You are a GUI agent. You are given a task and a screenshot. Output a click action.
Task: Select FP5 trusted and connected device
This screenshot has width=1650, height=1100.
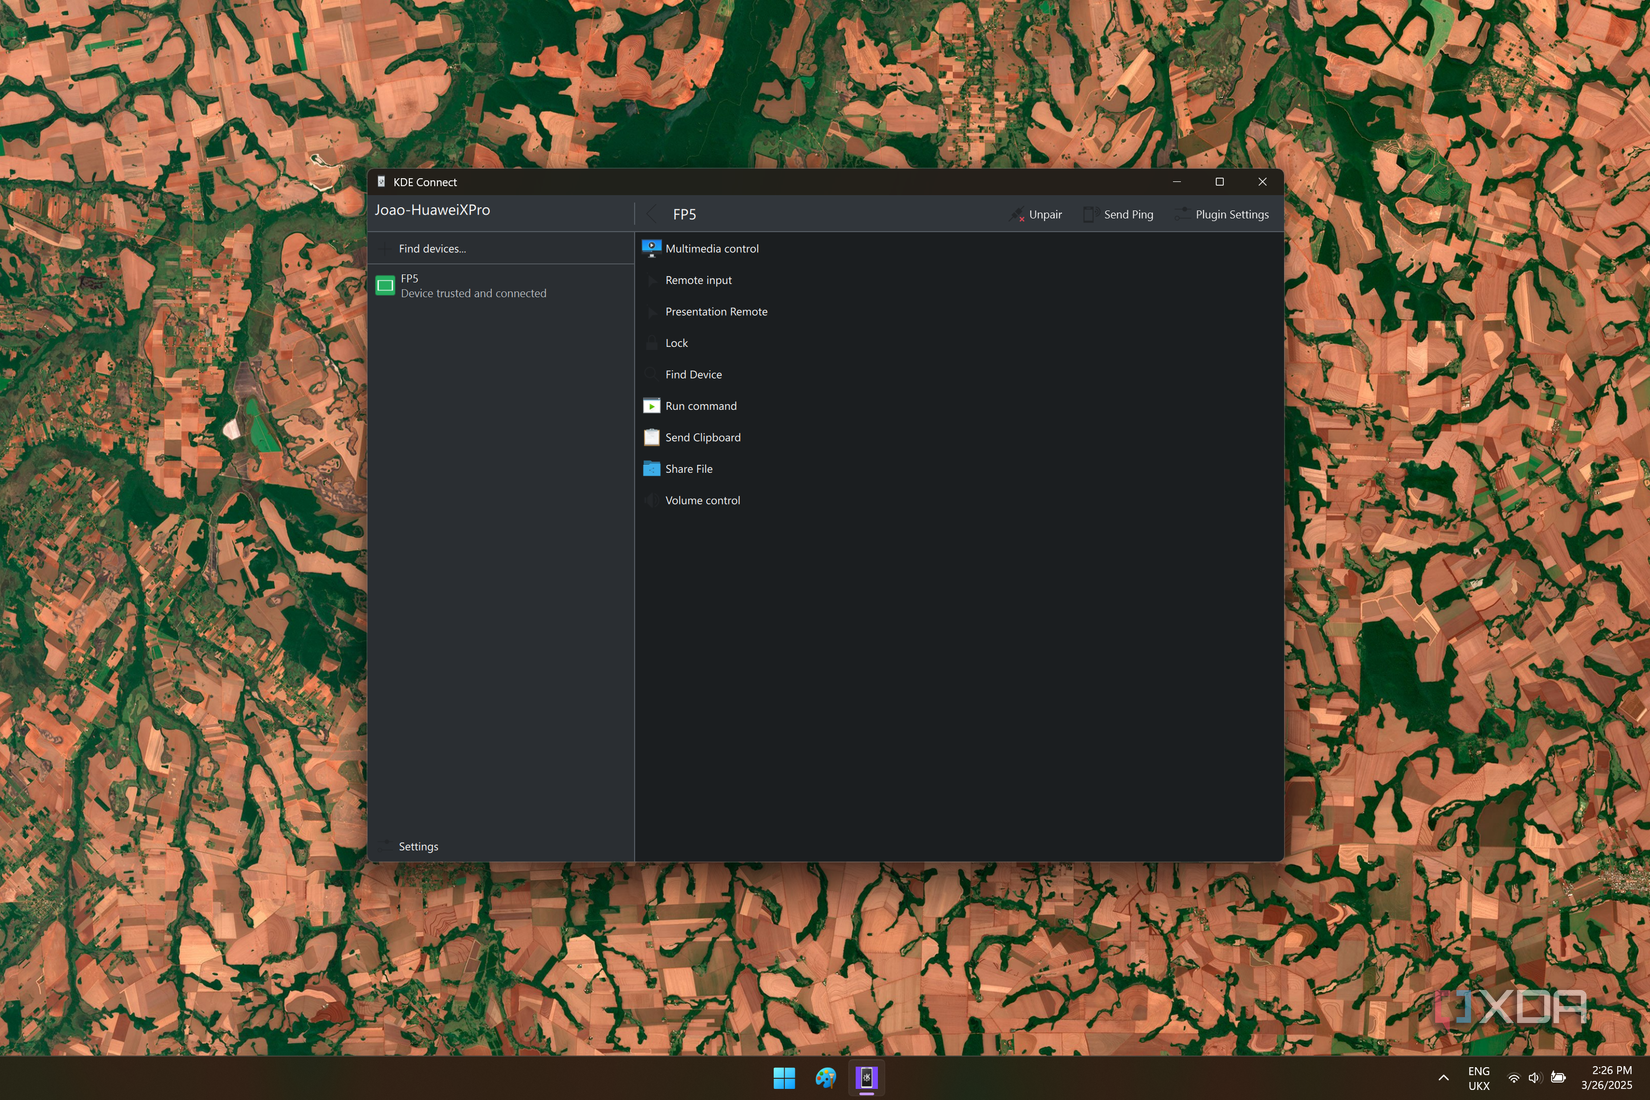point(501,286)
